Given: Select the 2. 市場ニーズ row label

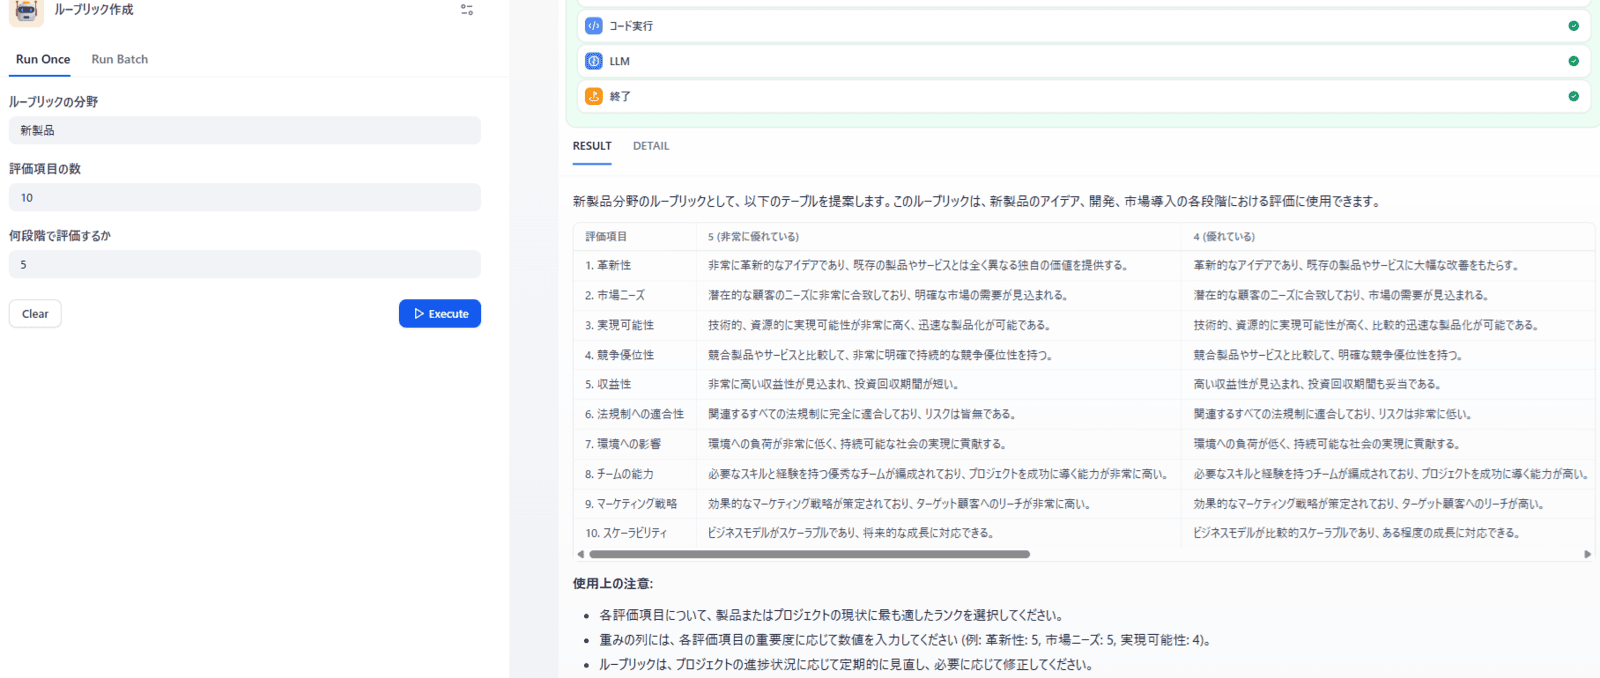Looking at the screenshot, I should click(x=615, y=296).
